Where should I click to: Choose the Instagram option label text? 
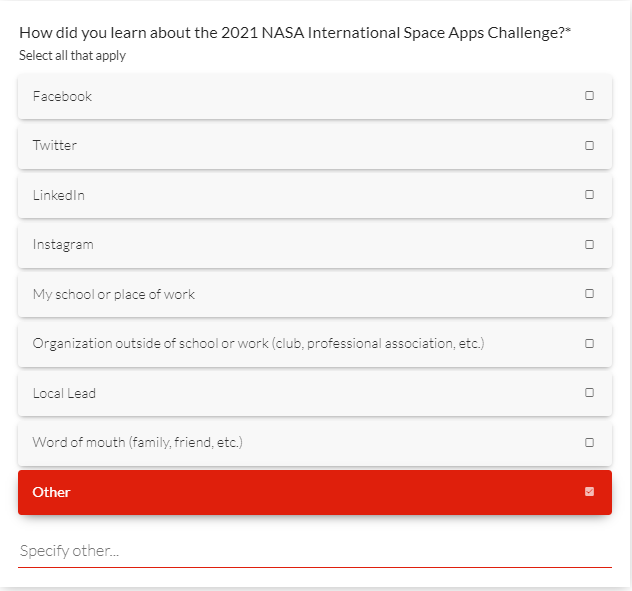[63, 244]
